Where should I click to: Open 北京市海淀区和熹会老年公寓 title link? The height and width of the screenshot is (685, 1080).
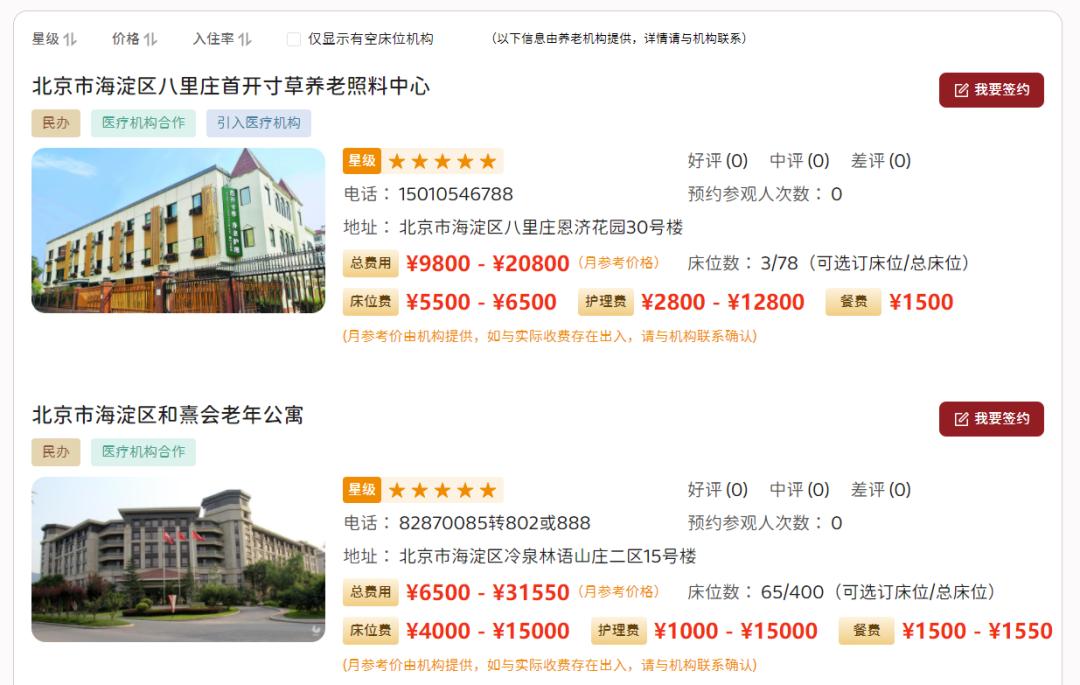click(x=168, y=415)
